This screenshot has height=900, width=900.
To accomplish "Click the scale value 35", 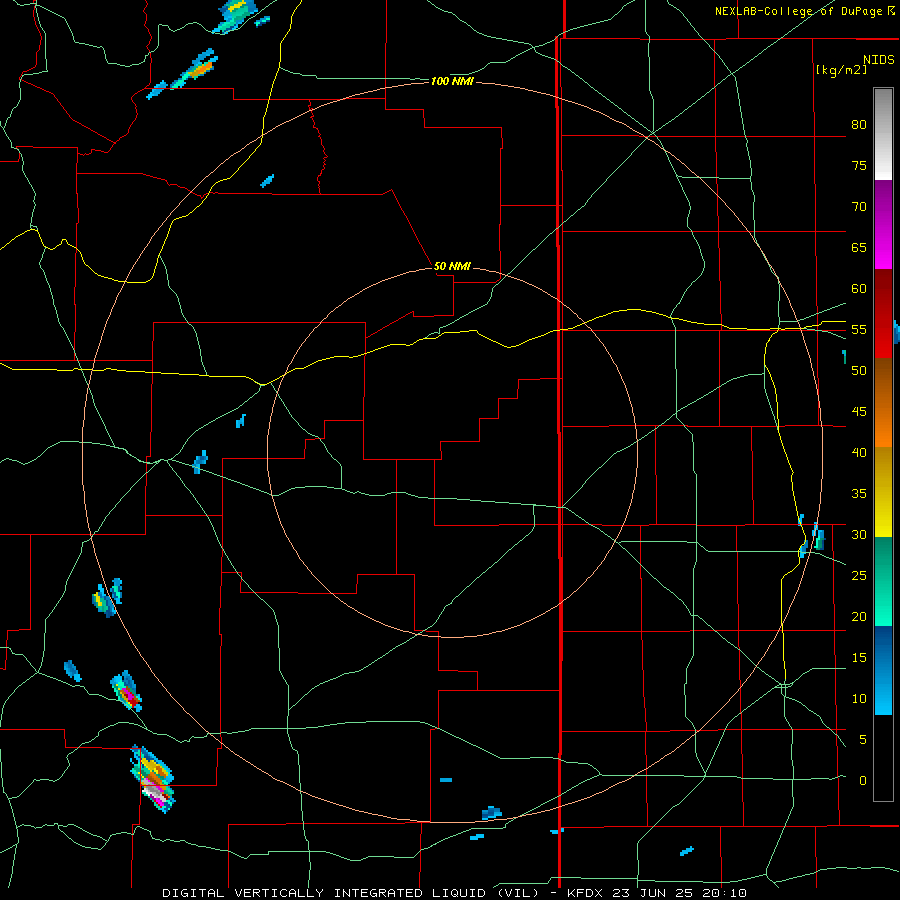I will tap(859, 494).
